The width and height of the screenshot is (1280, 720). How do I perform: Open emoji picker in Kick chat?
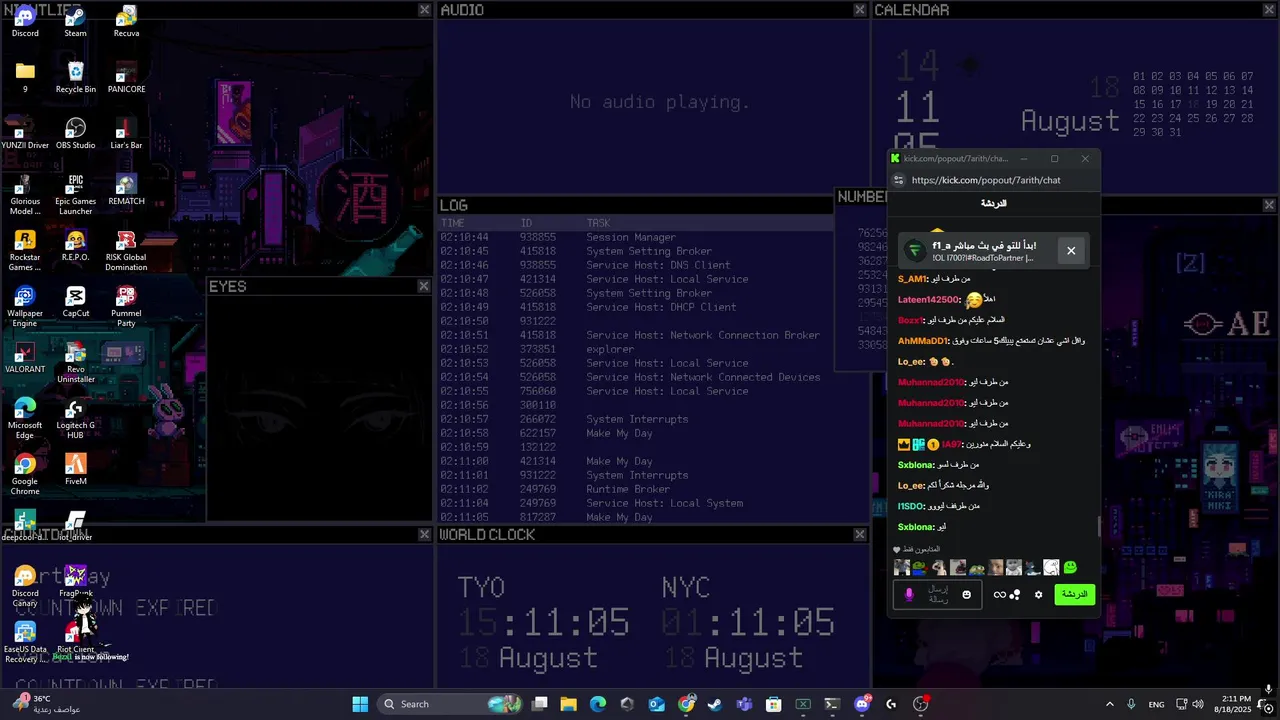pos(966,594)
